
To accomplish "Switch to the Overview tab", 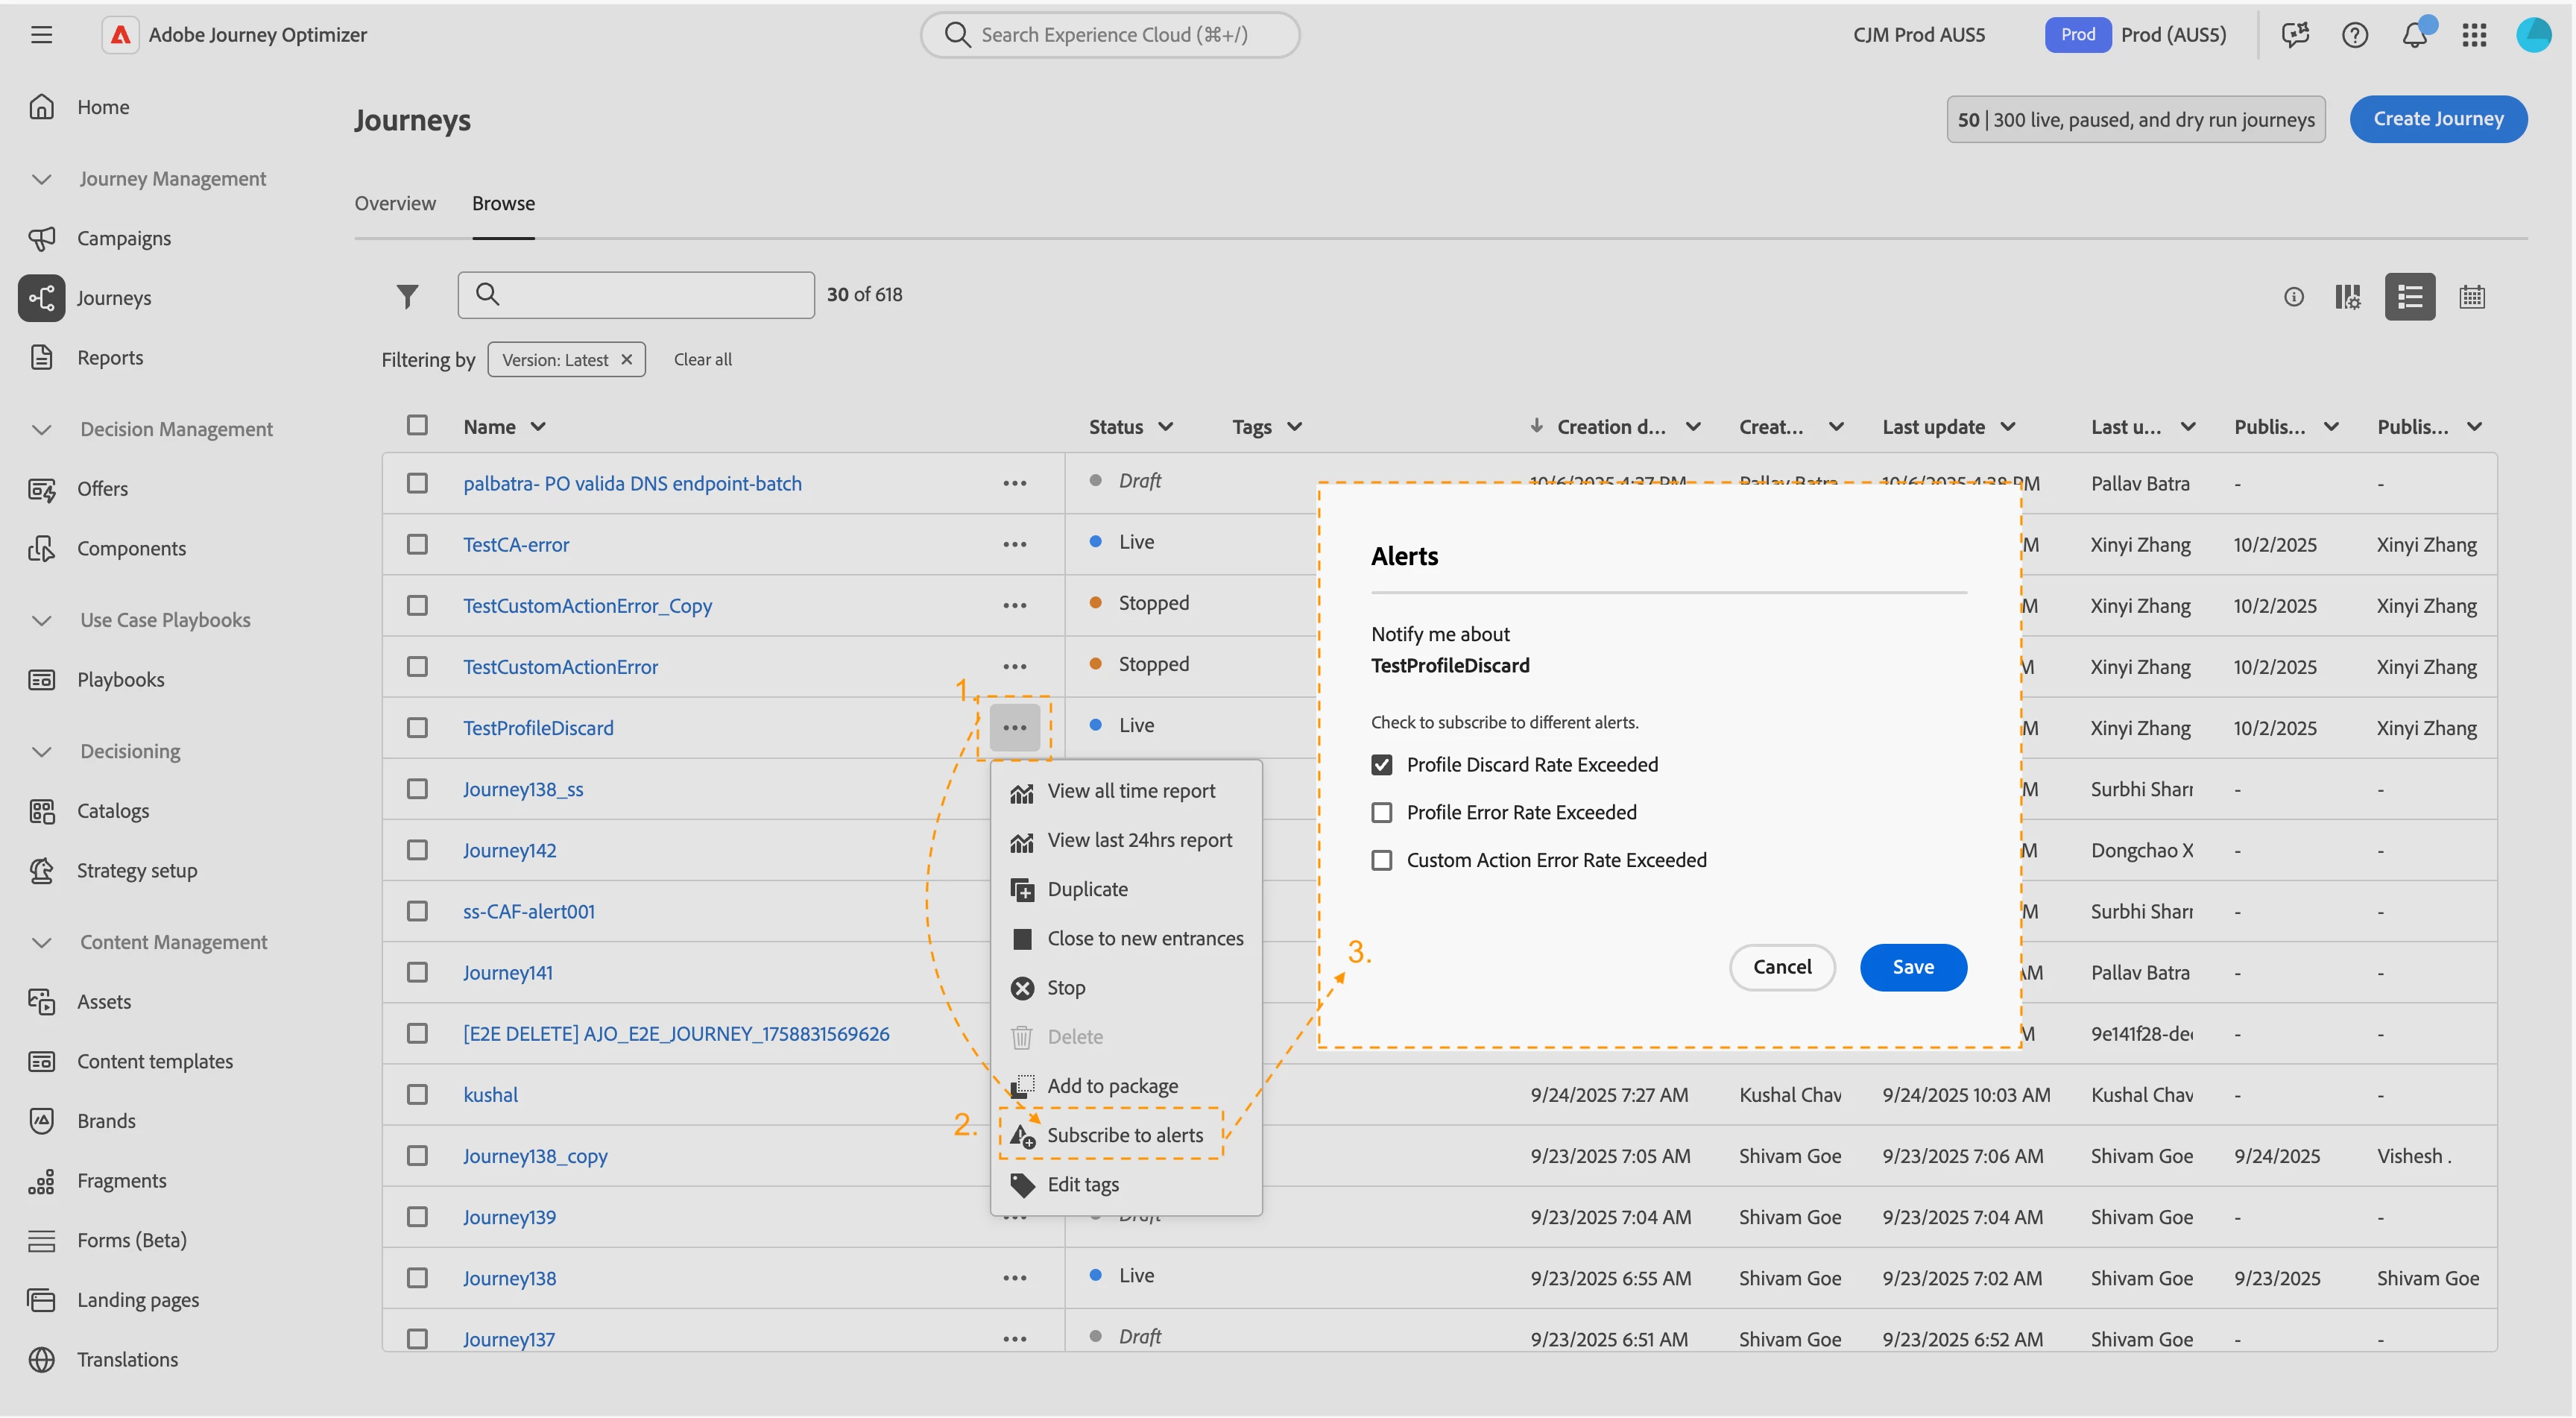I will (395, 203).
